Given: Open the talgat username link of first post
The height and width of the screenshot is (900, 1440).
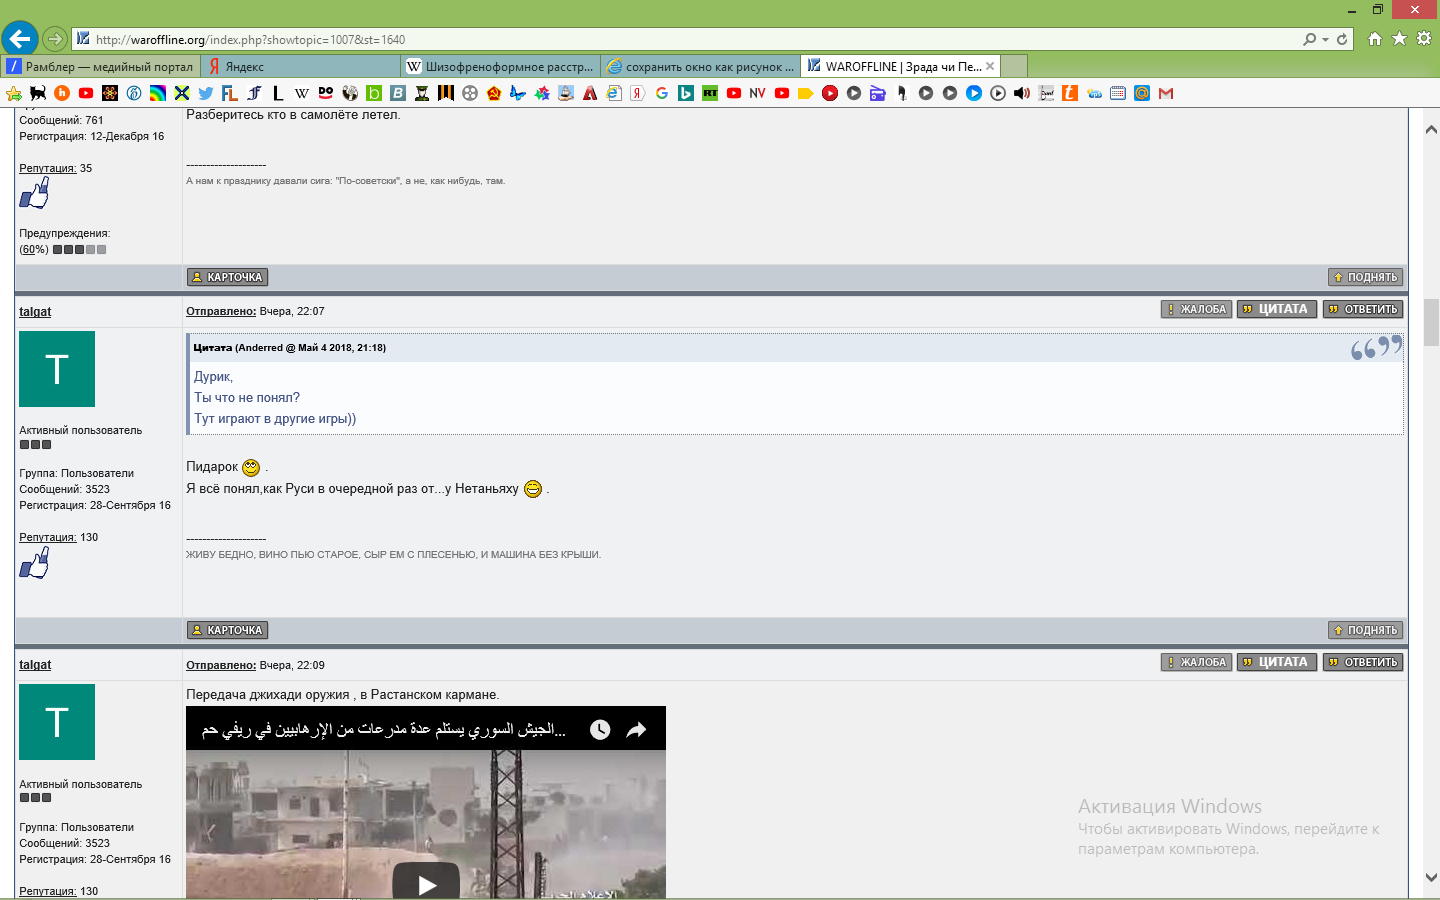Looking at the screenshot, I should point(35,312).
